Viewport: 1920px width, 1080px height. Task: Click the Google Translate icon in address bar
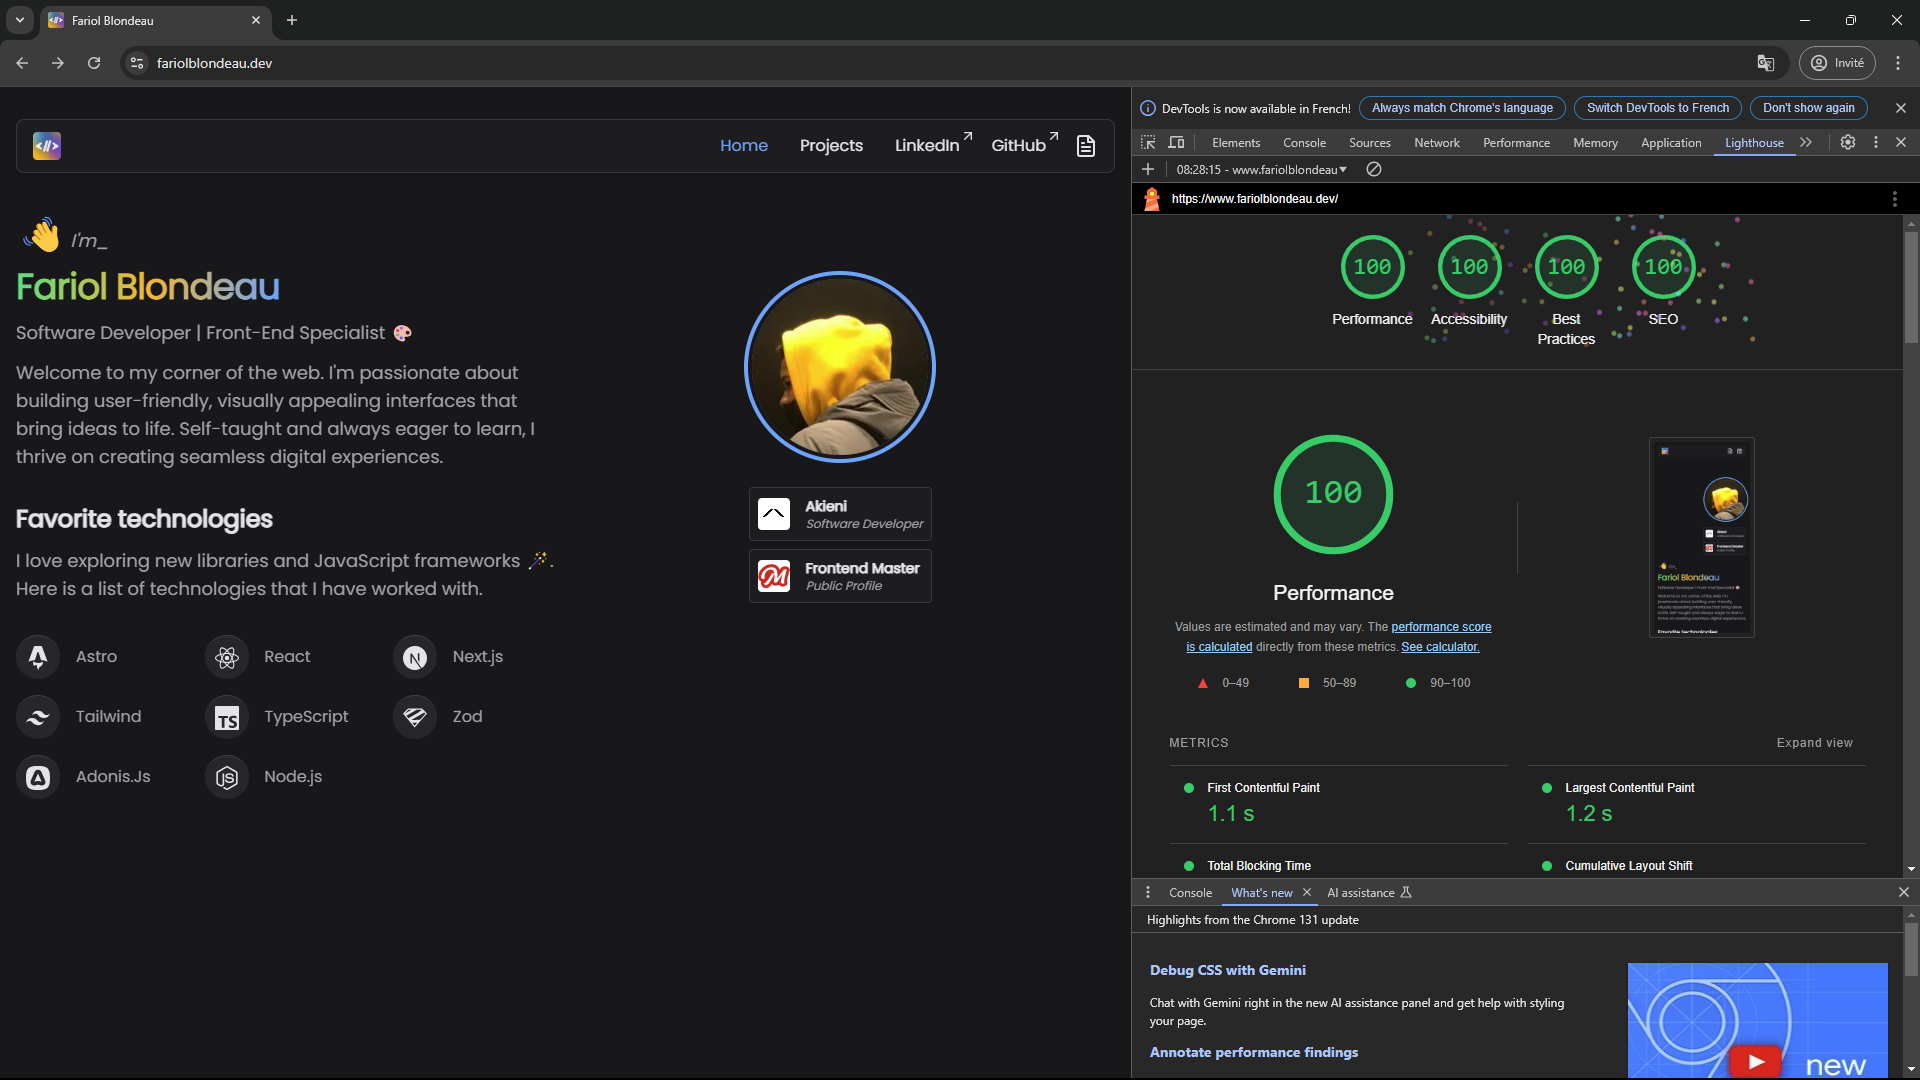point(1766,63)
